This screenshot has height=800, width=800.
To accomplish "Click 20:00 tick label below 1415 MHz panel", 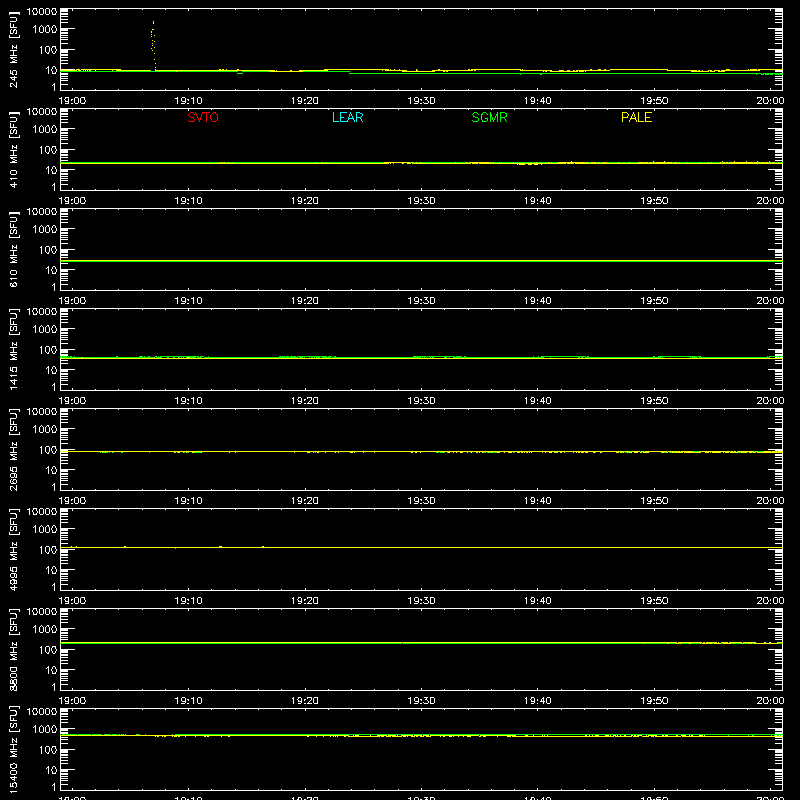I will point(770,401).
